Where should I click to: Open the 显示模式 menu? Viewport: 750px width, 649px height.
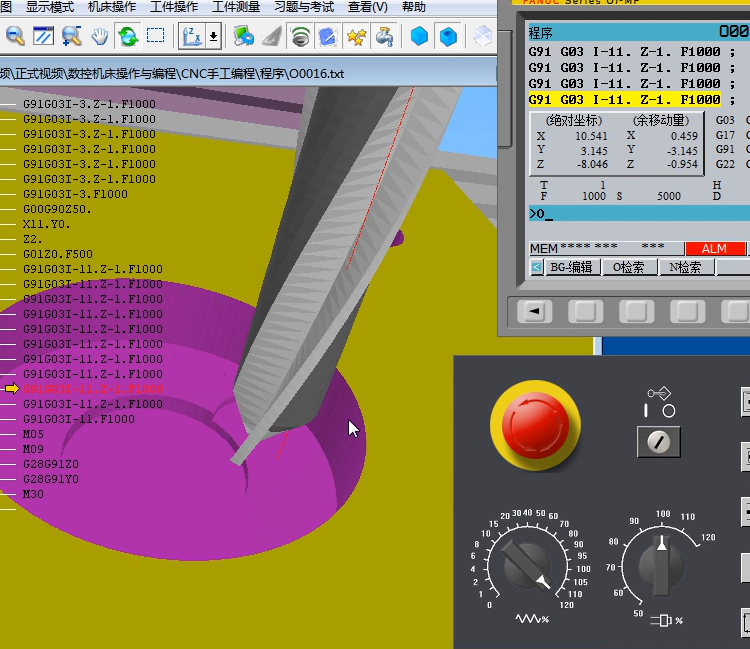50,7
